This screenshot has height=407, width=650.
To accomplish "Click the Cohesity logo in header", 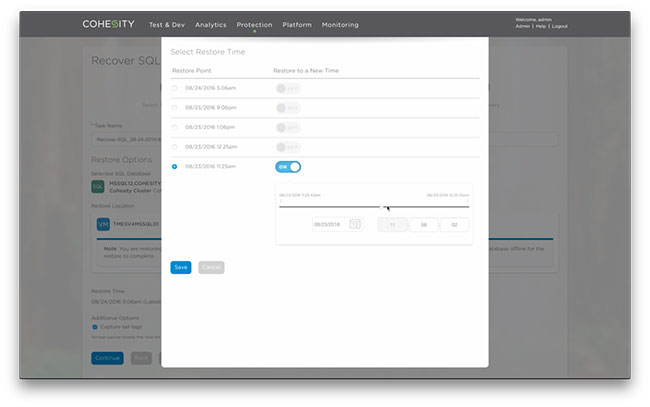I will coord(110,23).
